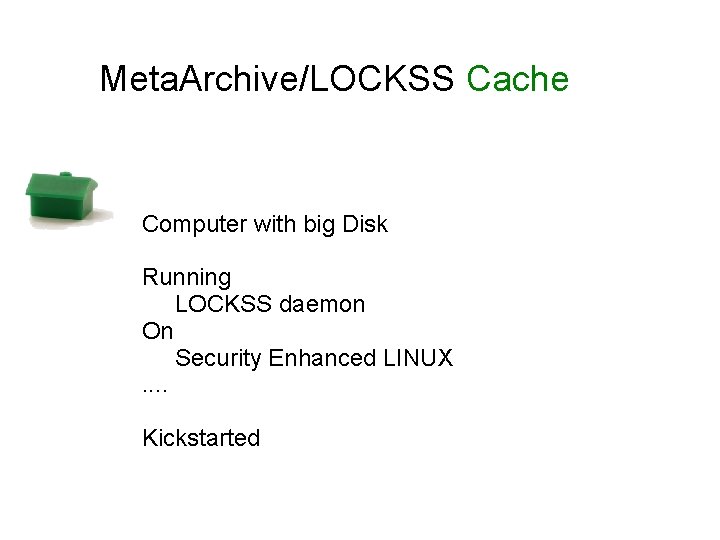Click the "On" text line
This screenshot has width=720, height=540.
[x=157, y=331]
